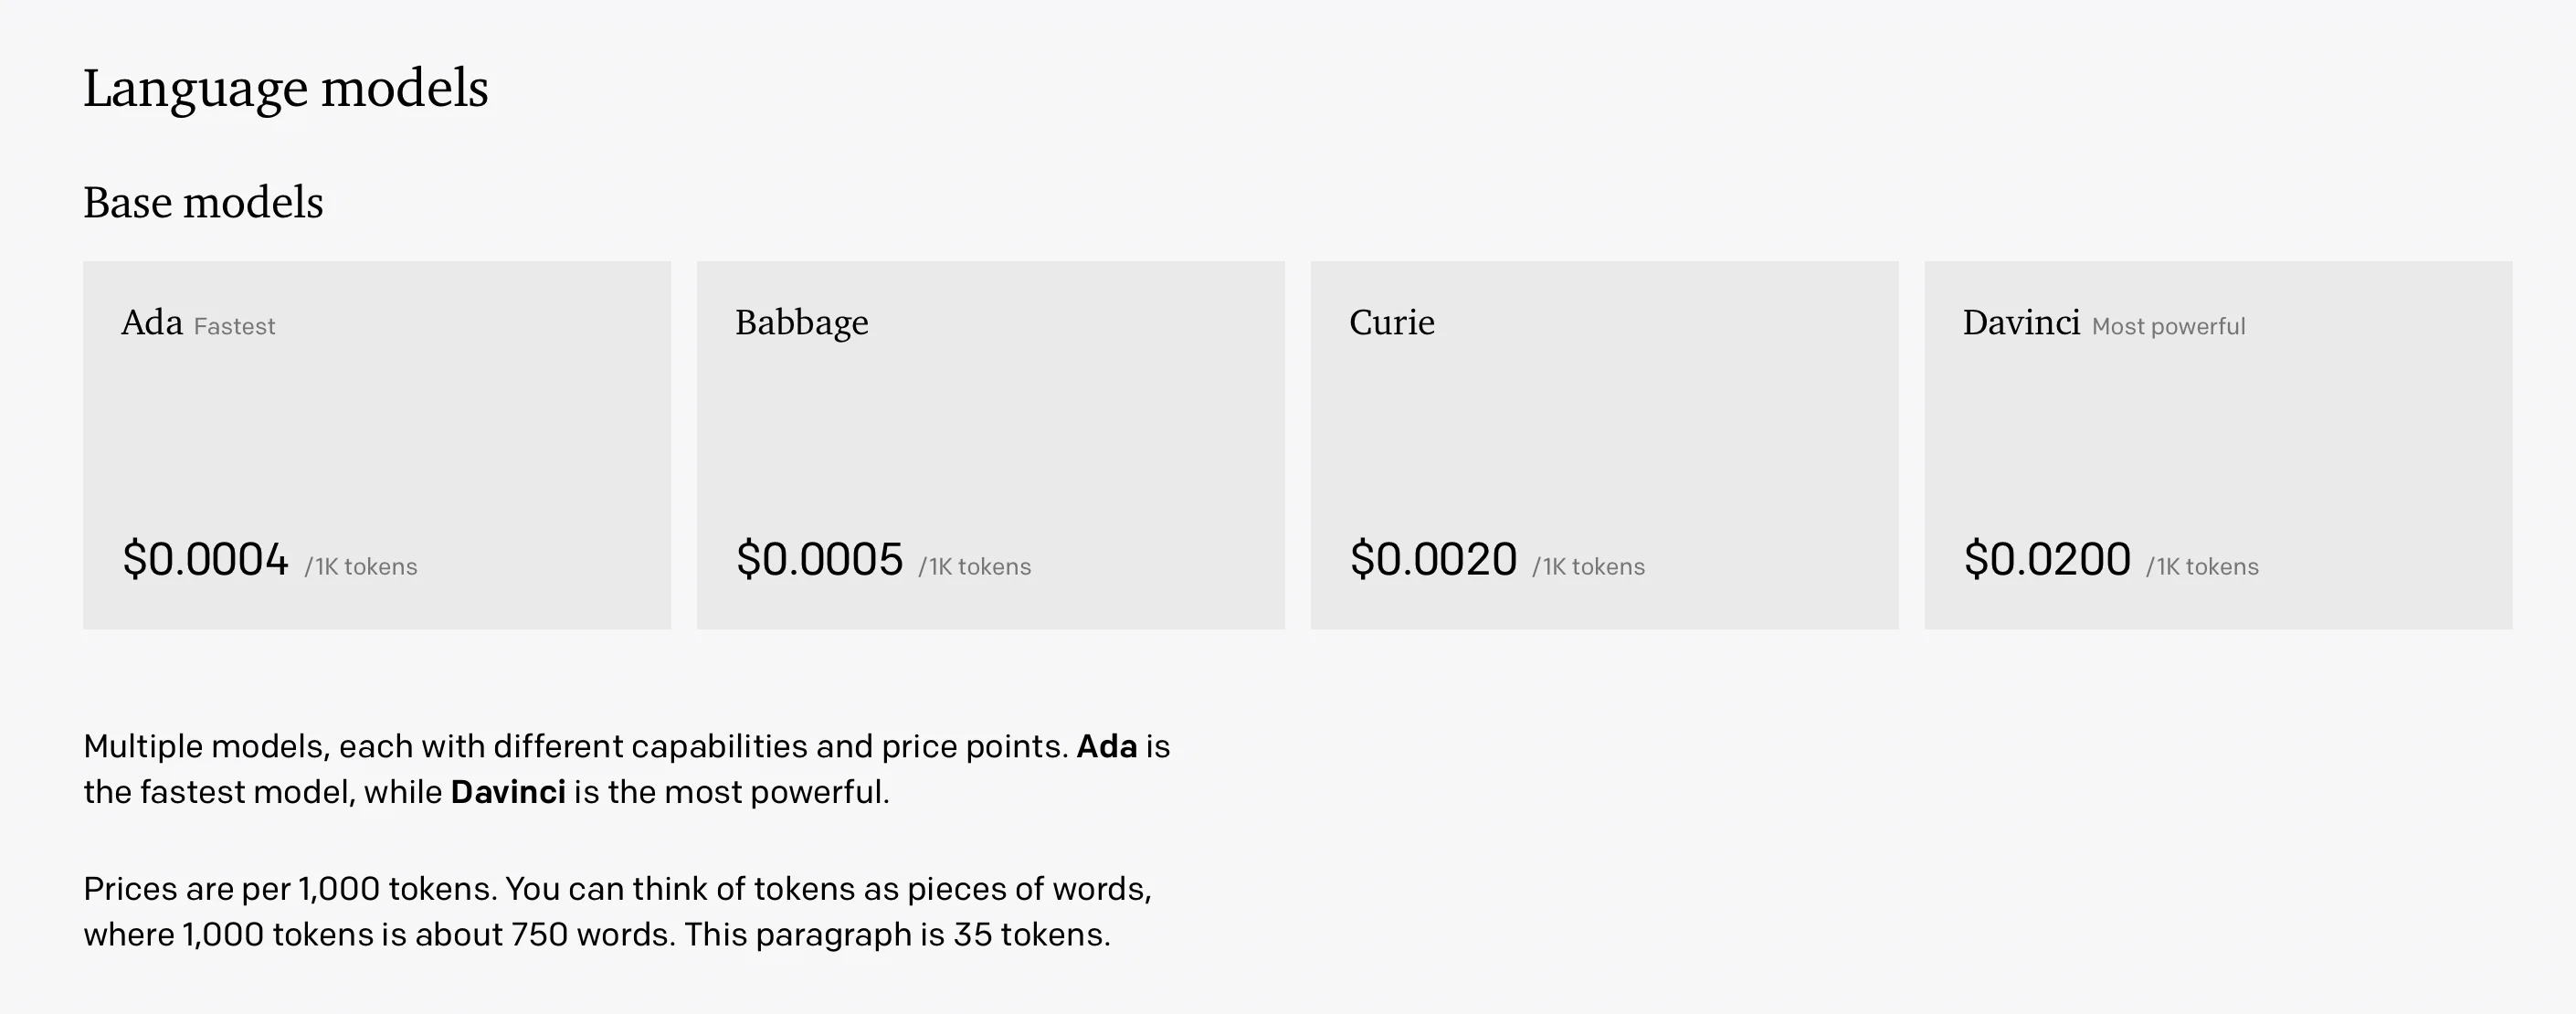Choose the Davinci model card
This screenshot has height=1014, width=2576.
pos(2219,445)
